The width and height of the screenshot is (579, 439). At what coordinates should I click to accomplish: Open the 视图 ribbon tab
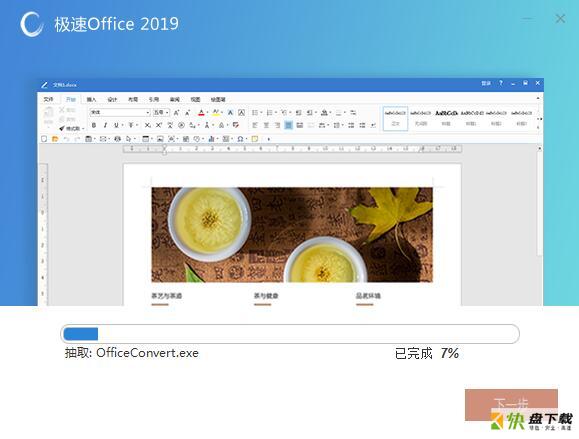pos(195,99)
